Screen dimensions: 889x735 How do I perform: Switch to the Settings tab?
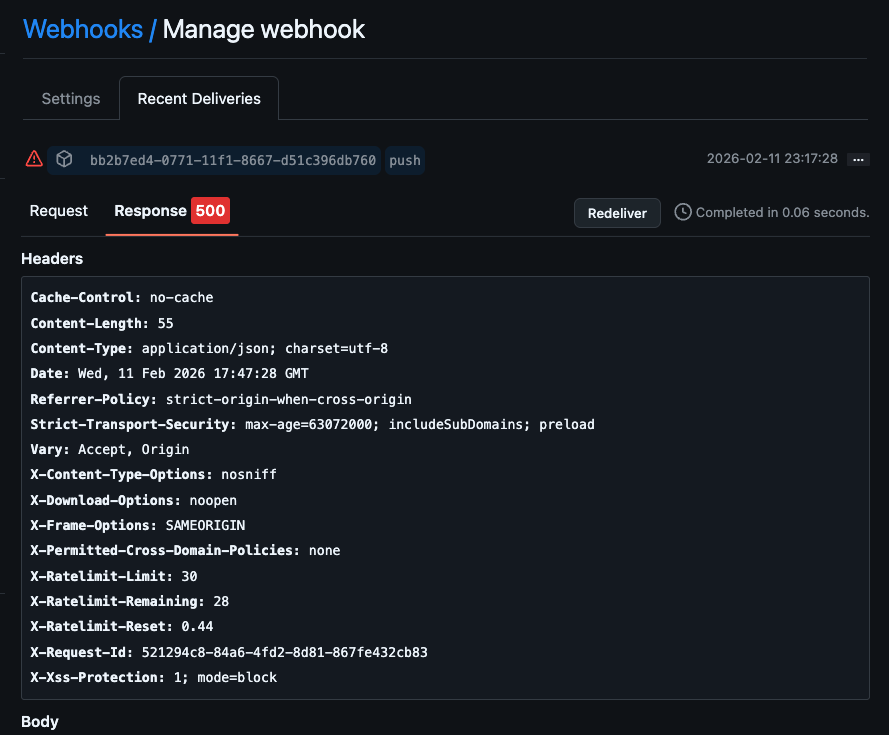(71, 99)
